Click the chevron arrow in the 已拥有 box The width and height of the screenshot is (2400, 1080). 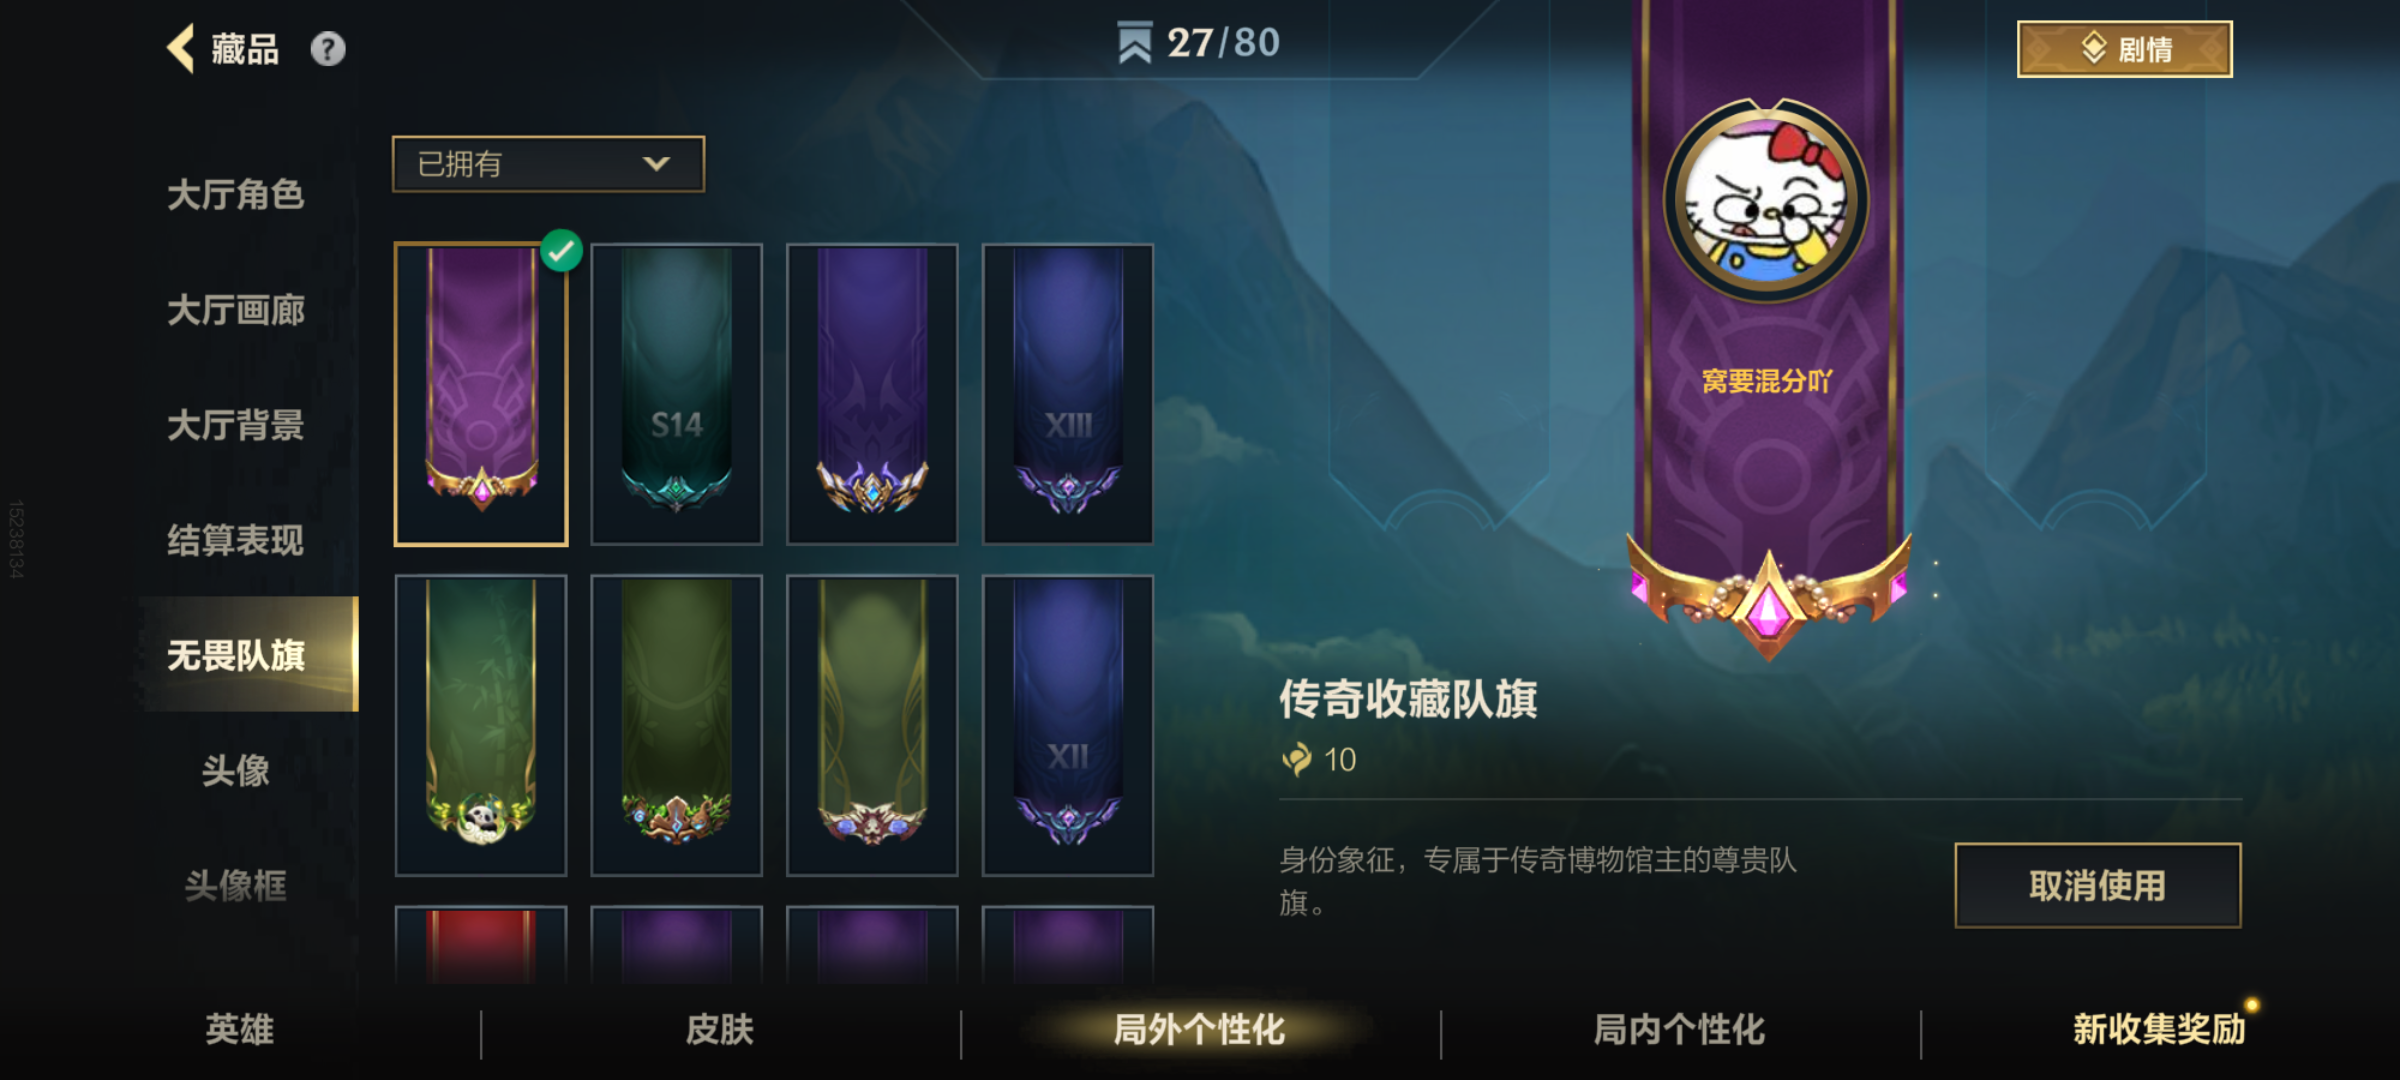point(656,164)
